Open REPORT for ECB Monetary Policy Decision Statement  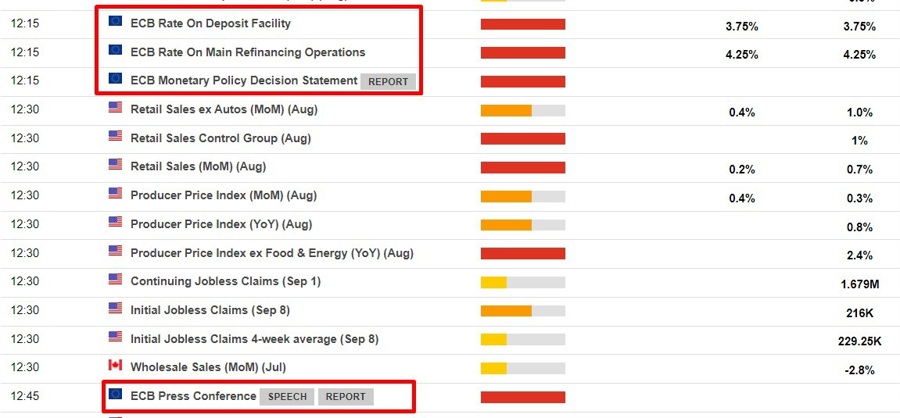point(388,81)
